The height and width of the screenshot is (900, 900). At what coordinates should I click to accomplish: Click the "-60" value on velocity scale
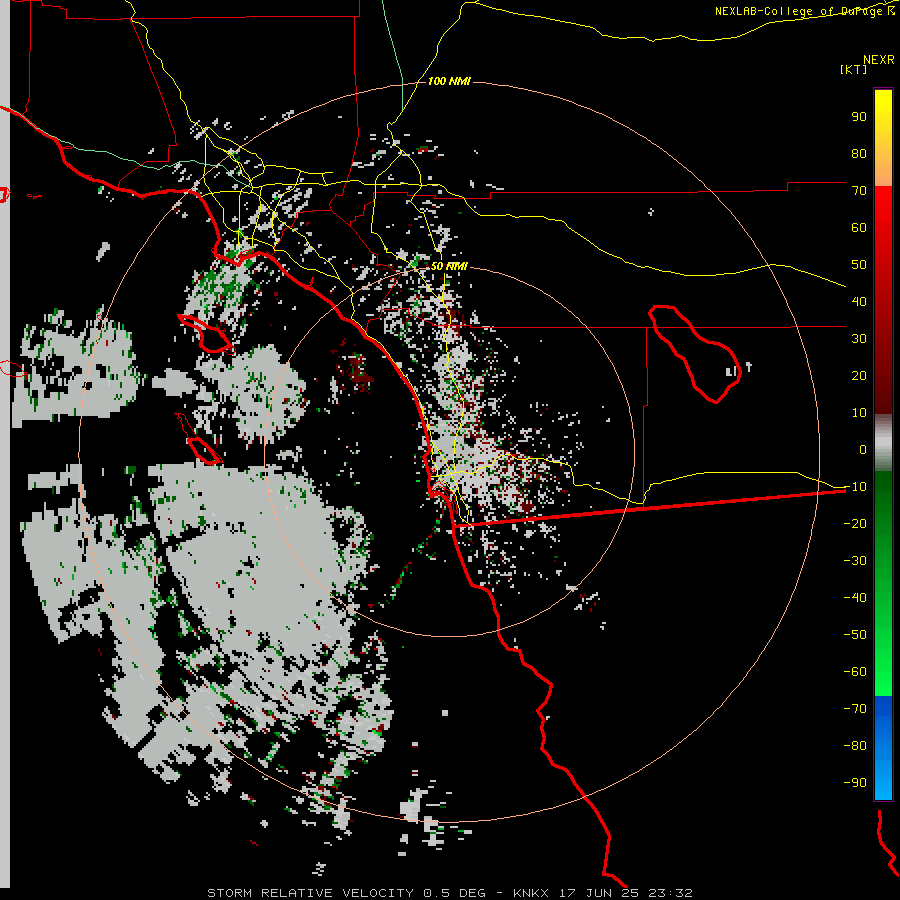click(x=855, y=672)
